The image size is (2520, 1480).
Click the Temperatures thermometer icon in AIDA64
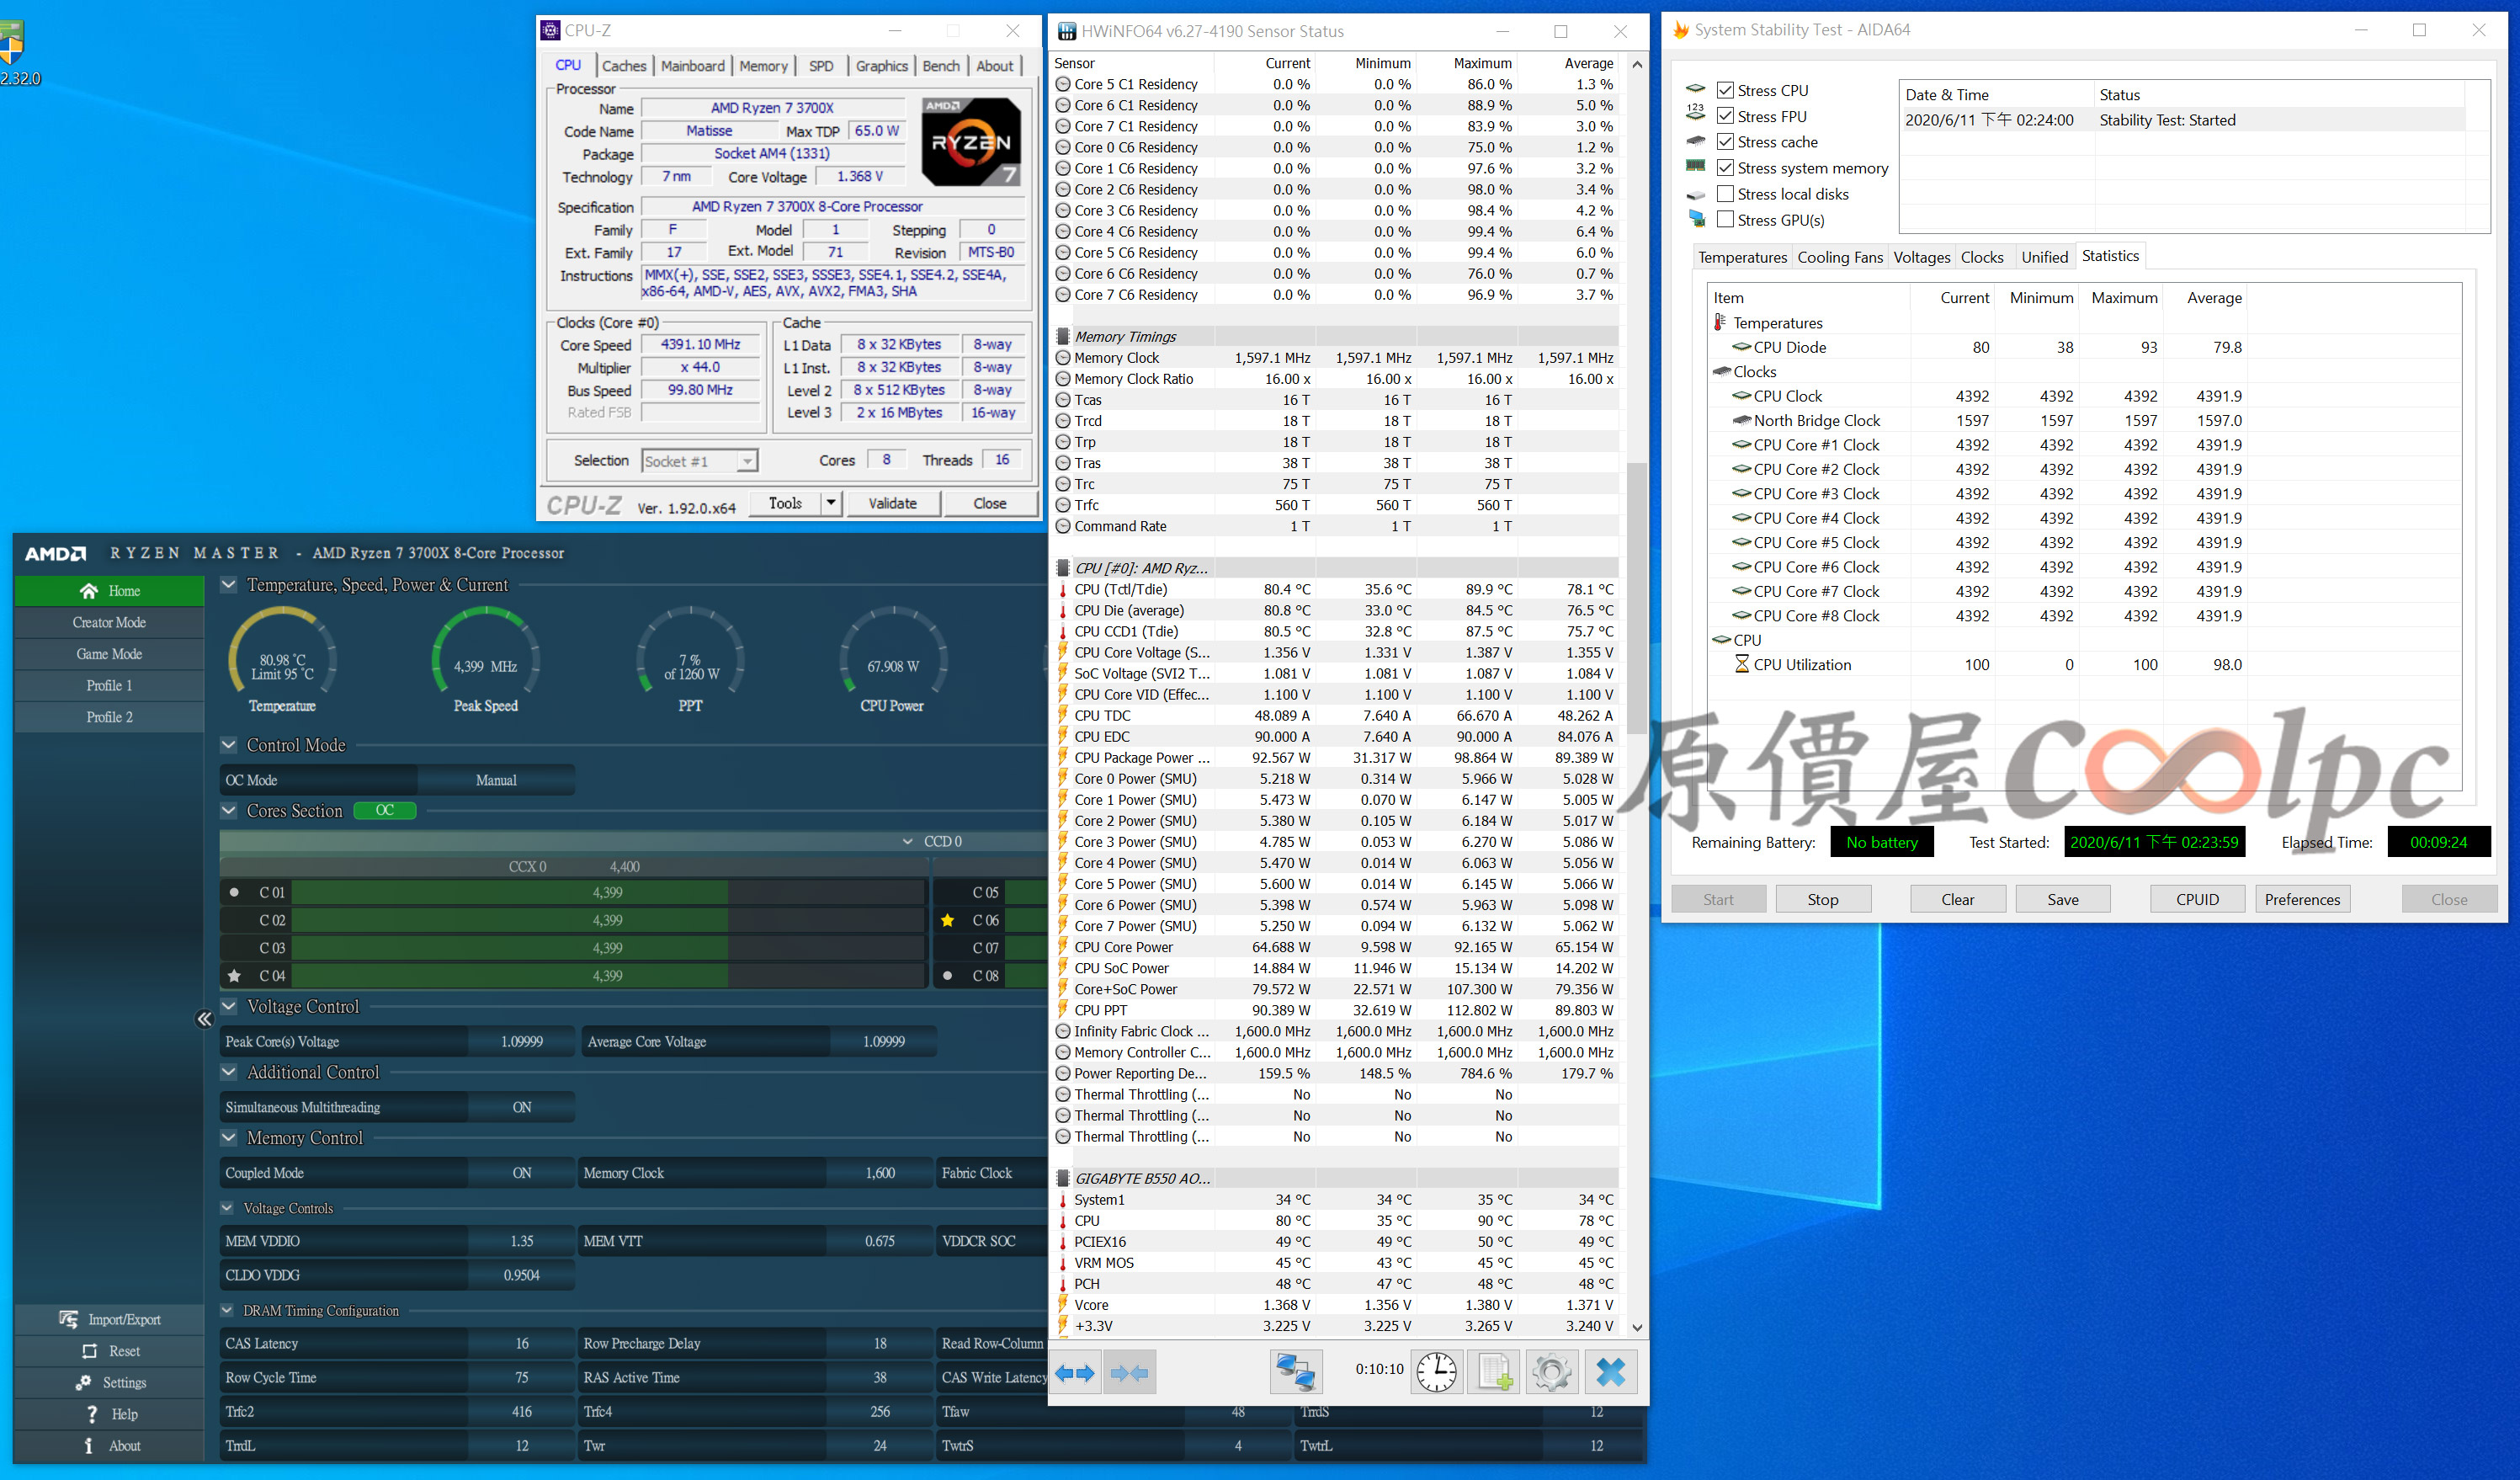[1720, 323]
